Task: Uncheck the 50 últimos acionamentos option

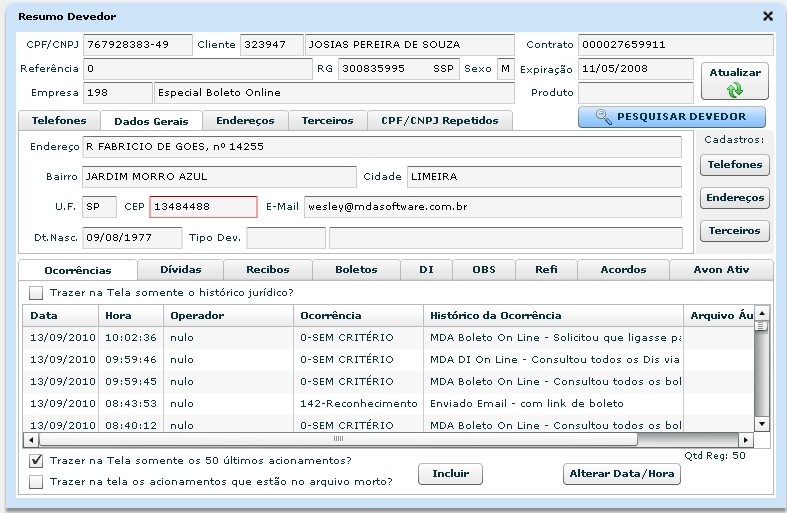Action: (36, 460)
